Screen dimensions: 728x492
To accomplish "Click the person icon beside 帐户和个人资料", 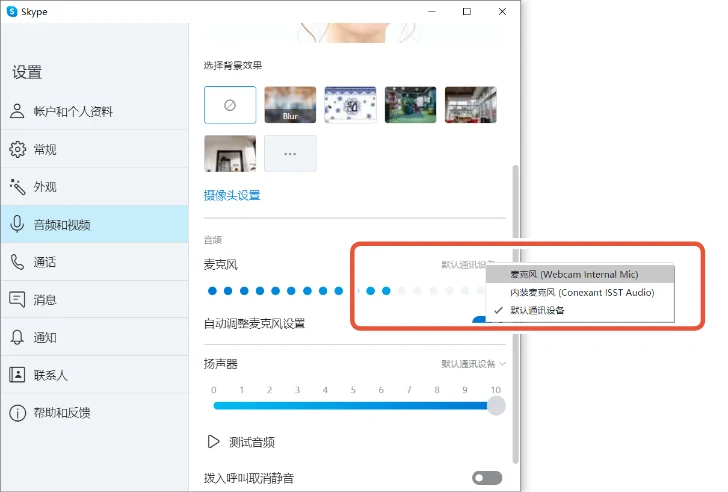I will (x=17, y=111).
